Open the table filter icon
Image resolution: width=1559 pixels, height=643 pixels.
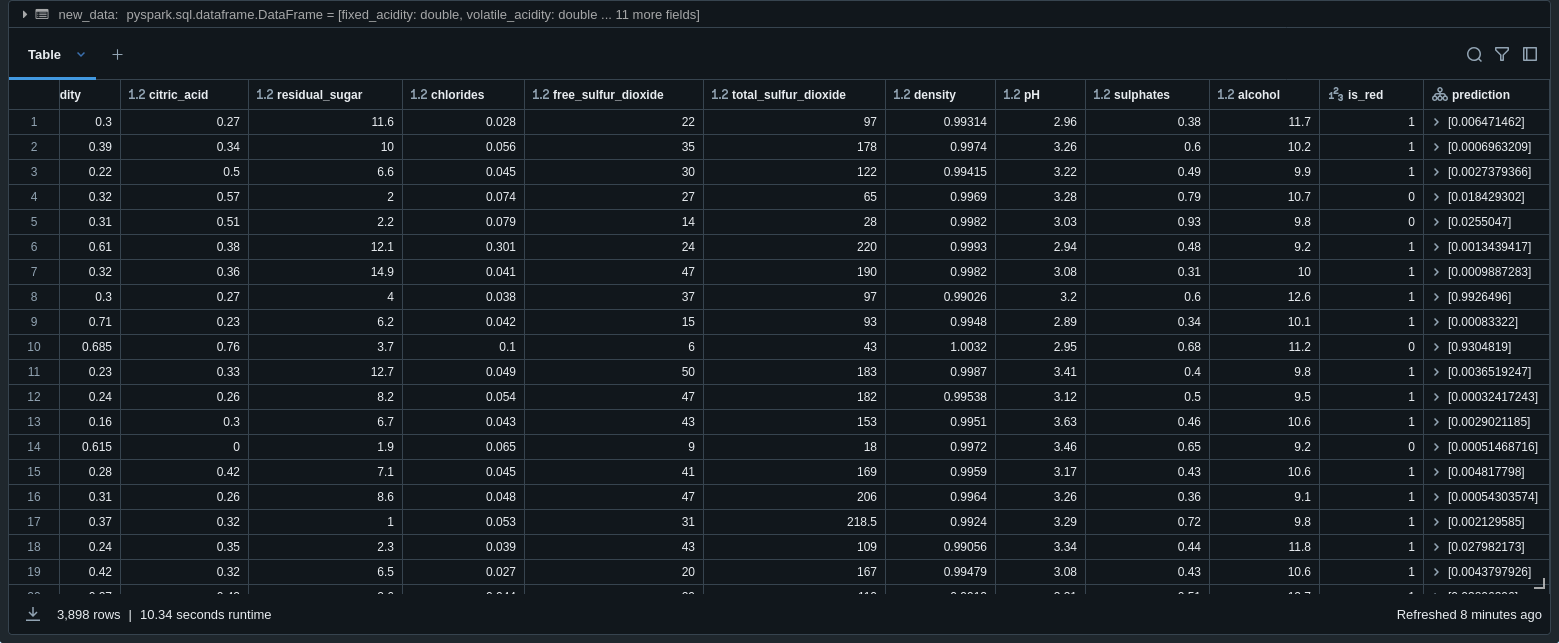click(1501, 55)
